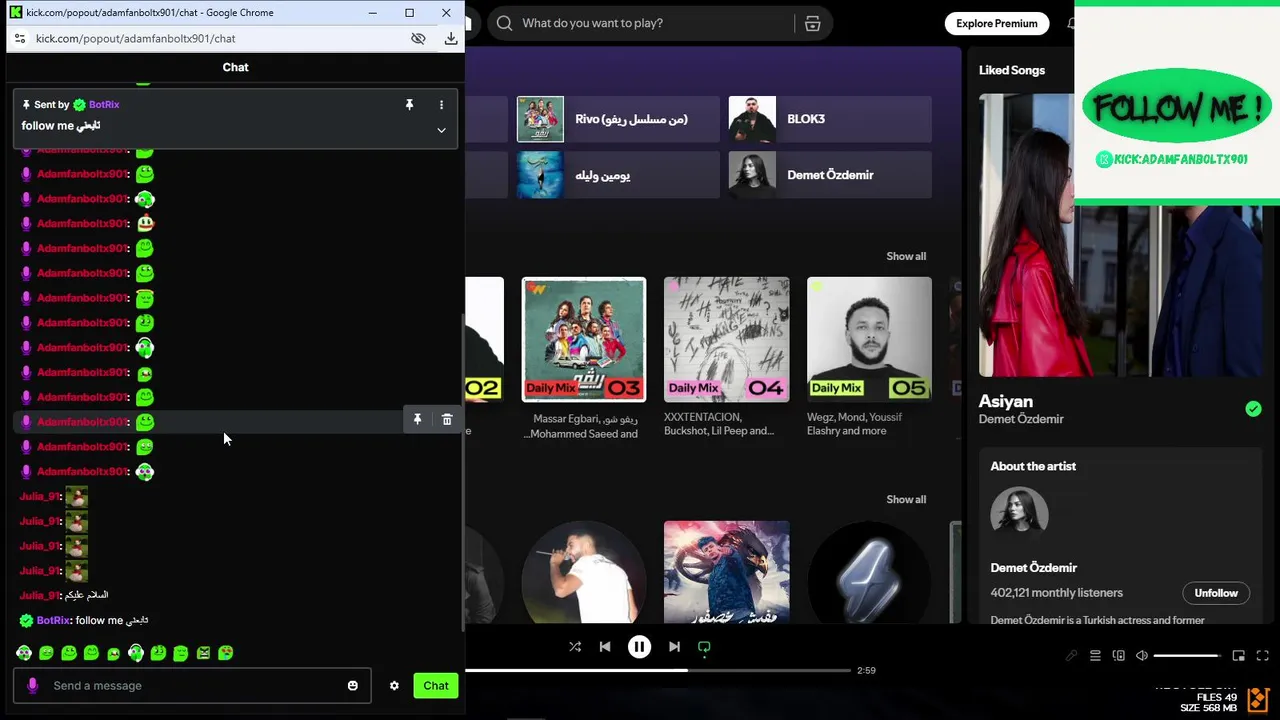This screenshot has width=1280, height=720.
Task: Open the BLOK3 shortcut card
Action: coord(830,119)
